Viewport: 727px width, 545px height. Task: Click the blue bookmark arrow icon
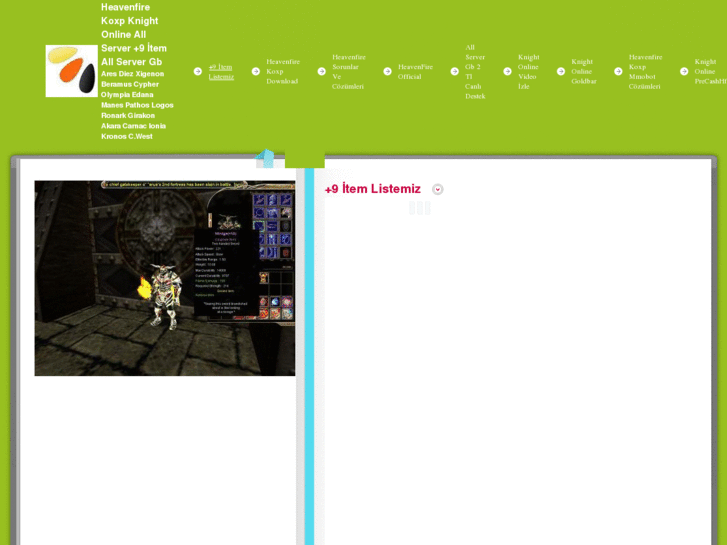[265, 158]
